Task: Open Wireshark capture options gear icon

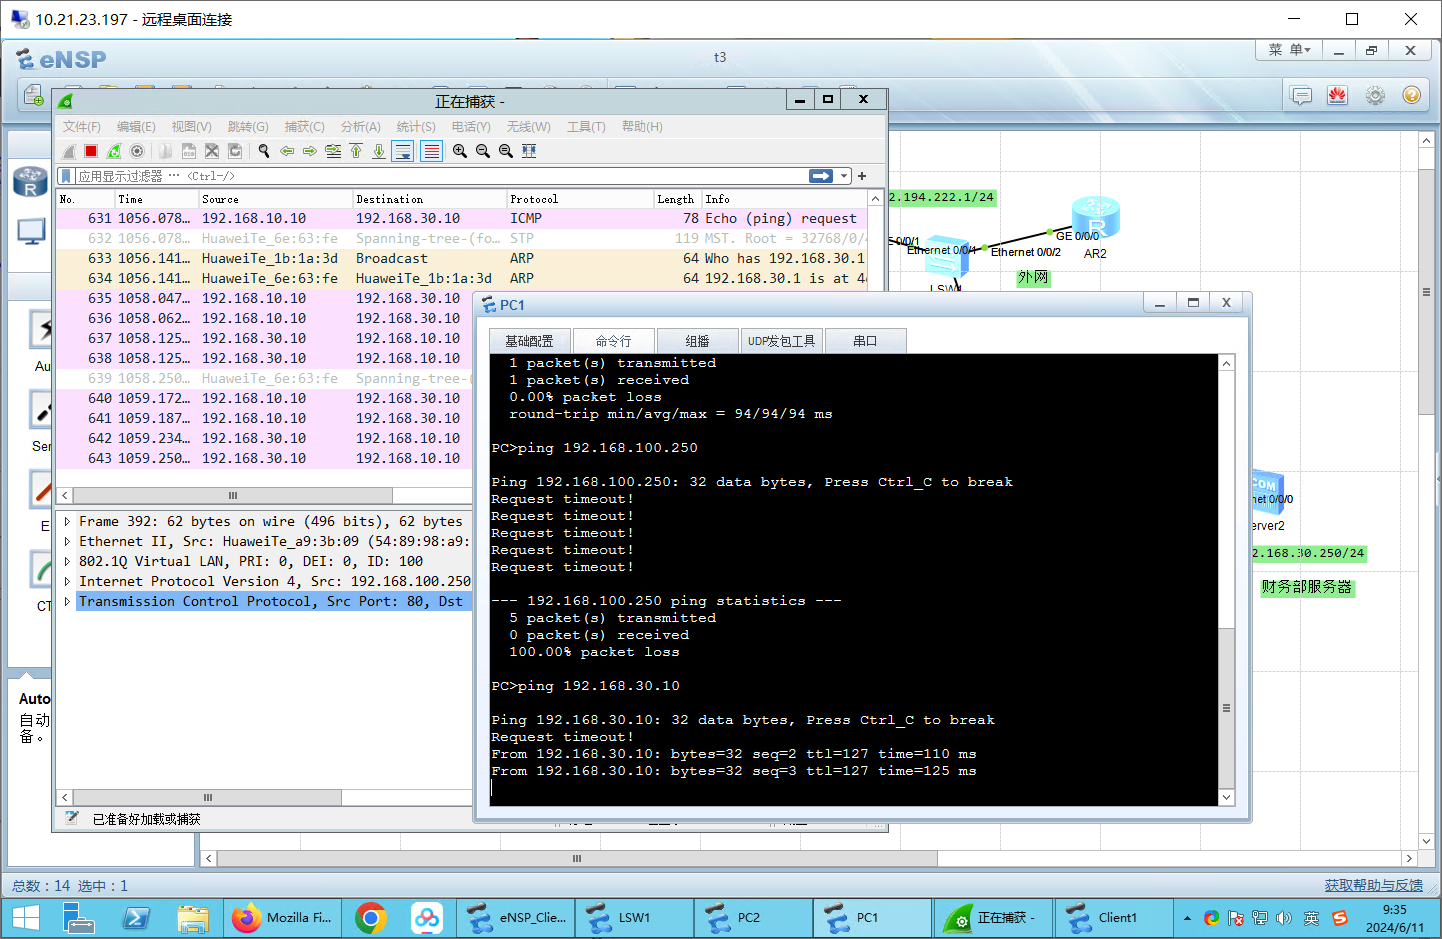Action: pyautogui.click(x=137, y=151)
